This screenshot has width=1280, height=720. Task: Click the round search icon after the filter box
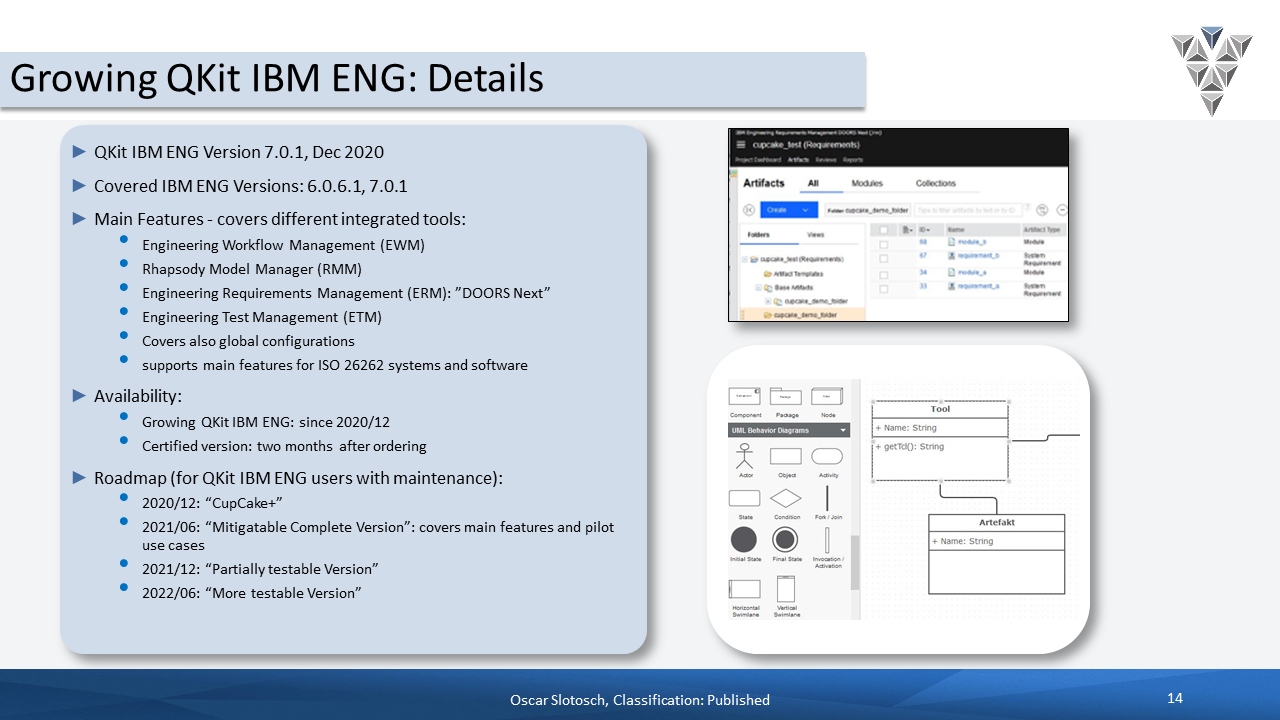[1042, 210]
